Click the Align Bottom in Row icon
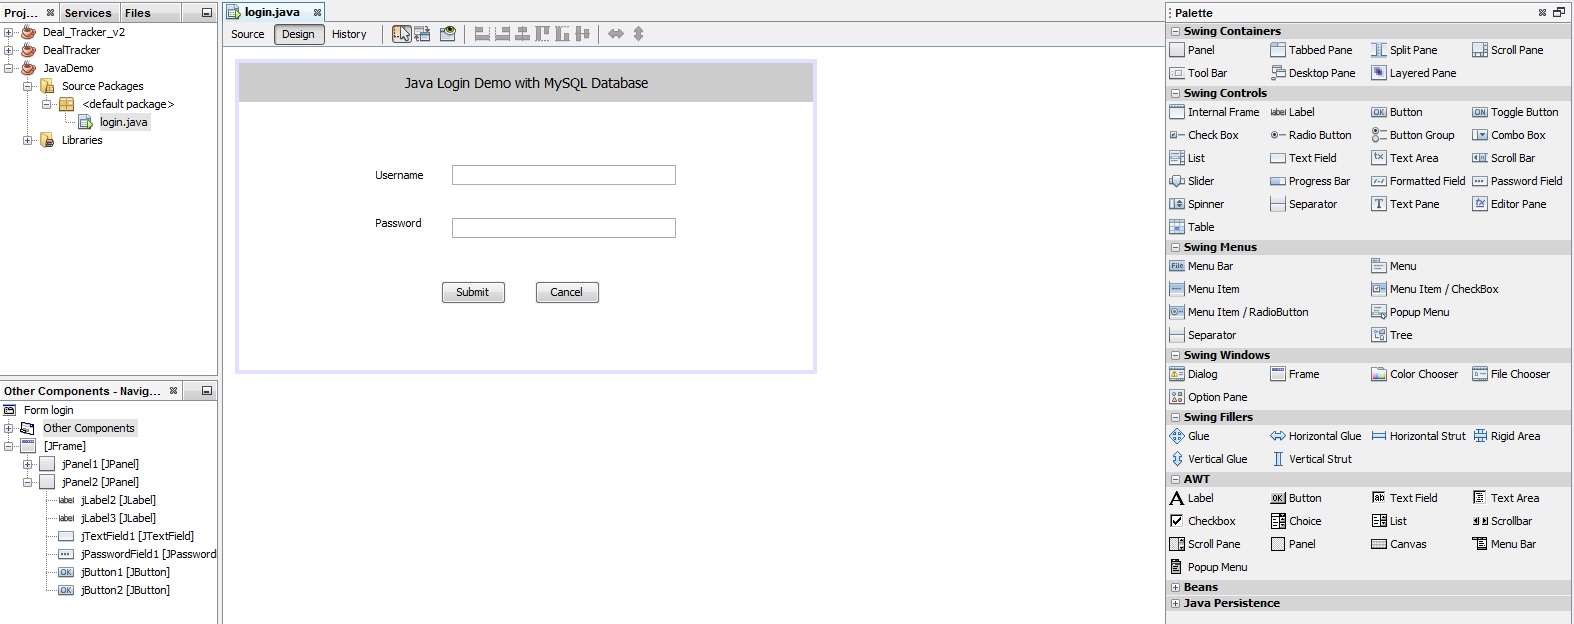 coord(562,34)
